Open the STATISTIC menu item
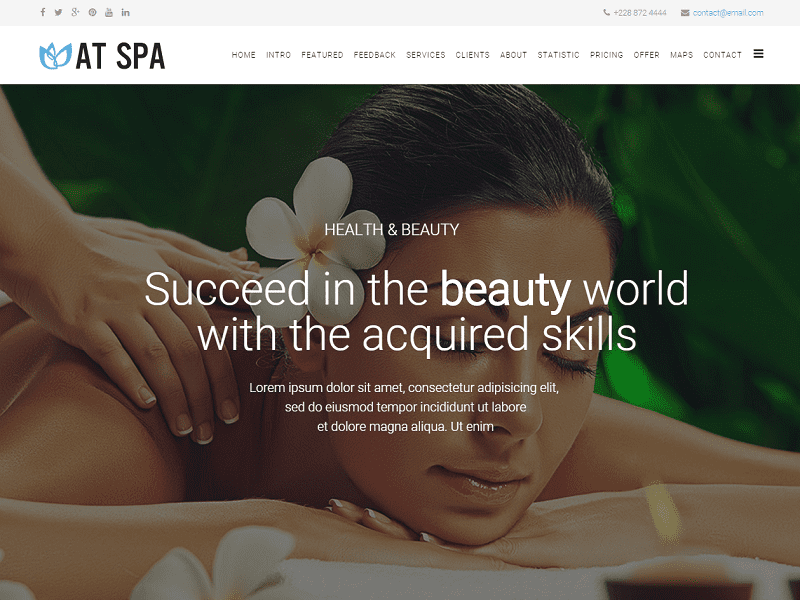 click(558, 55)
